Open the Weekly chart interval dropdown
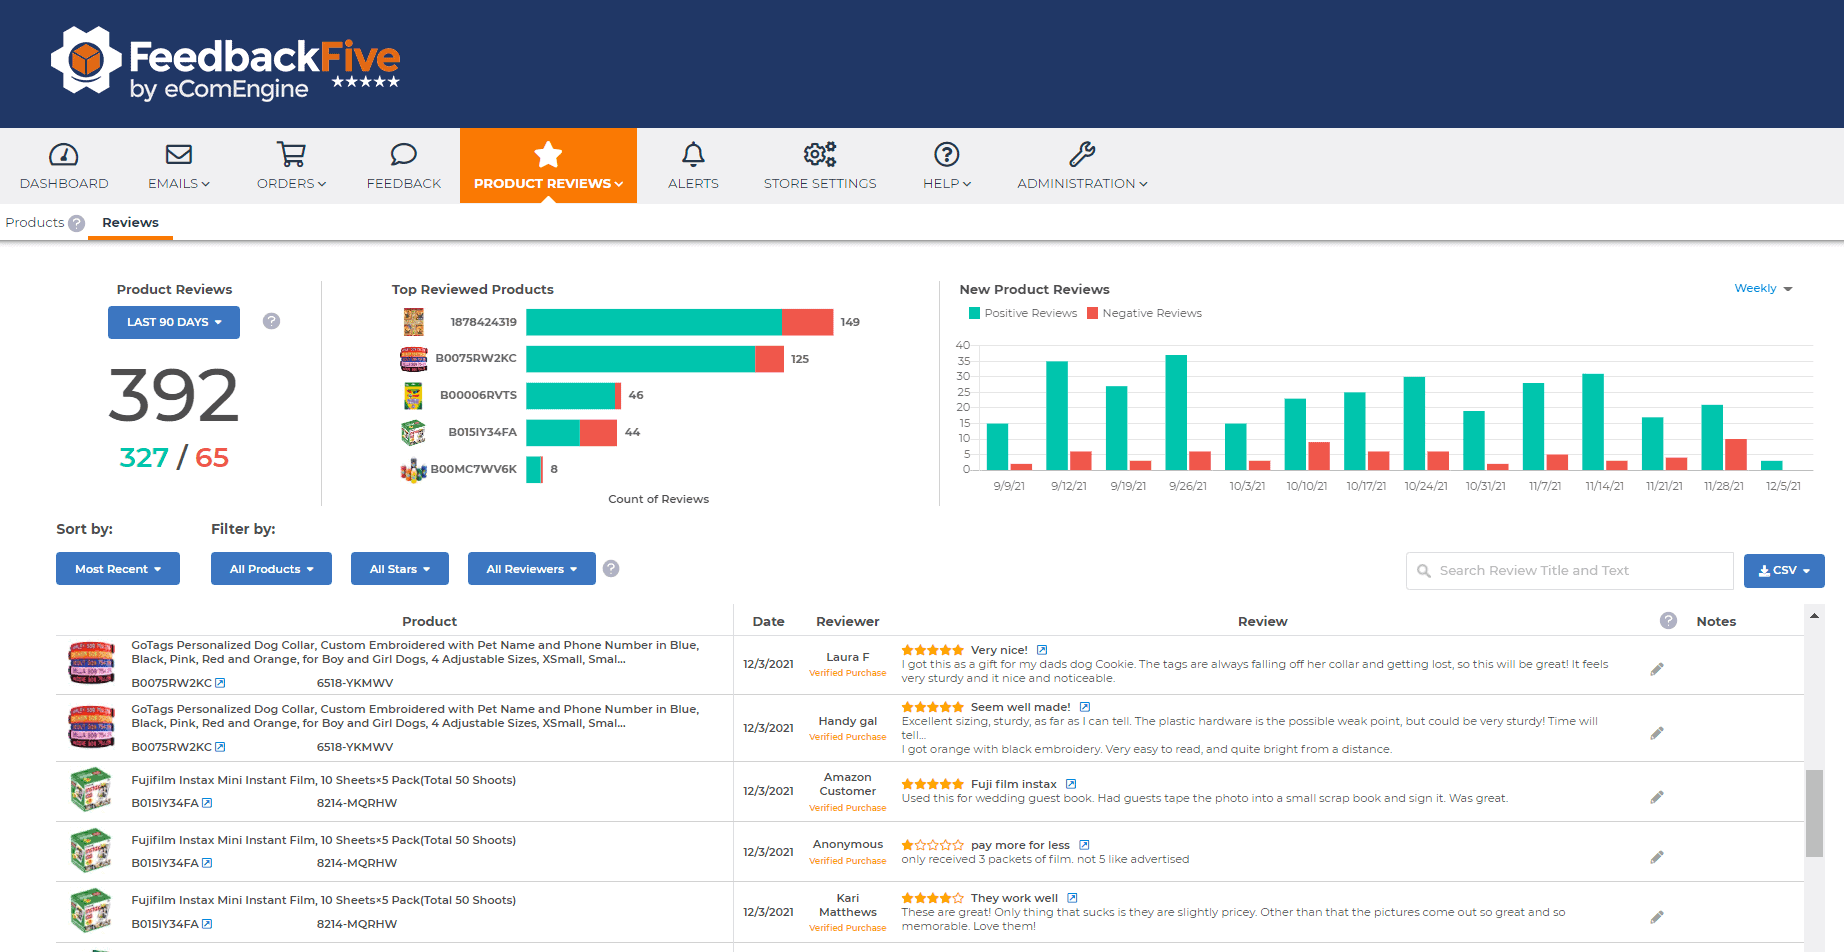The height and width of the screenshot is (952, 1844). point(1763,288)
